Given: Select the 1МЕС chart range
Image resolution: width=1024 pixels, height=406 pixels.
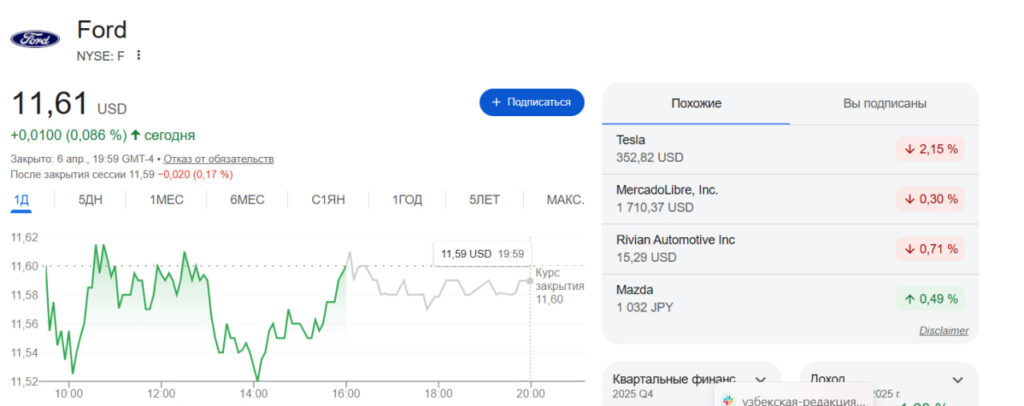Looking at the screenshot, I should point(167,200).
